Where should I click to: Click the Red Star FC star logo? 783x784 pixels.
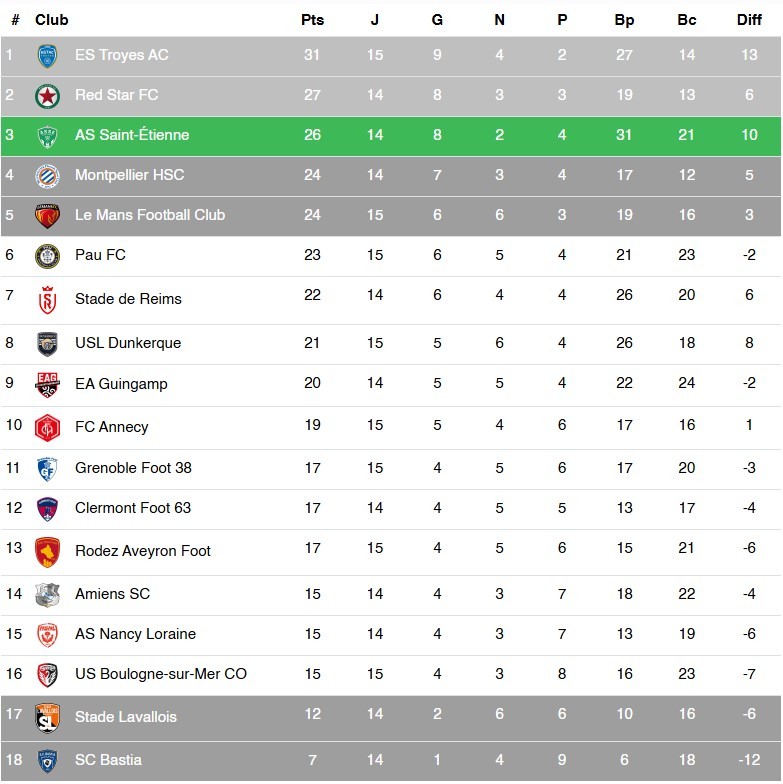47,96
